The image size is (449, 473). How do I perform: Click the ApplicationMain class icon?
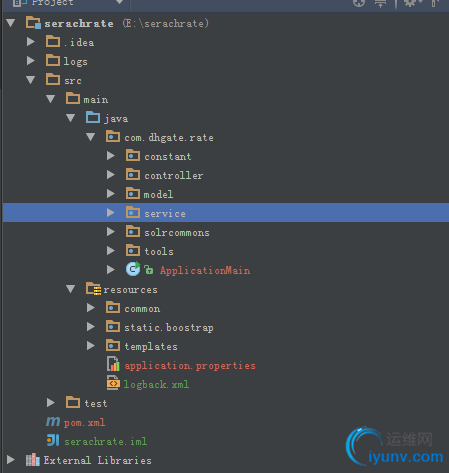[133, 269]
